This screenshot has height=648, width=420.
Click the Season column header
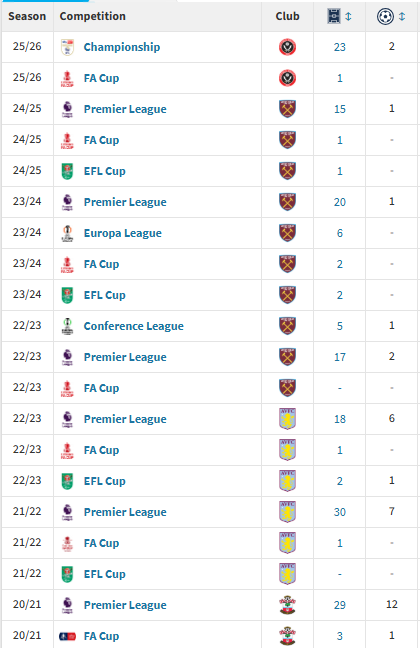(27, 17)
